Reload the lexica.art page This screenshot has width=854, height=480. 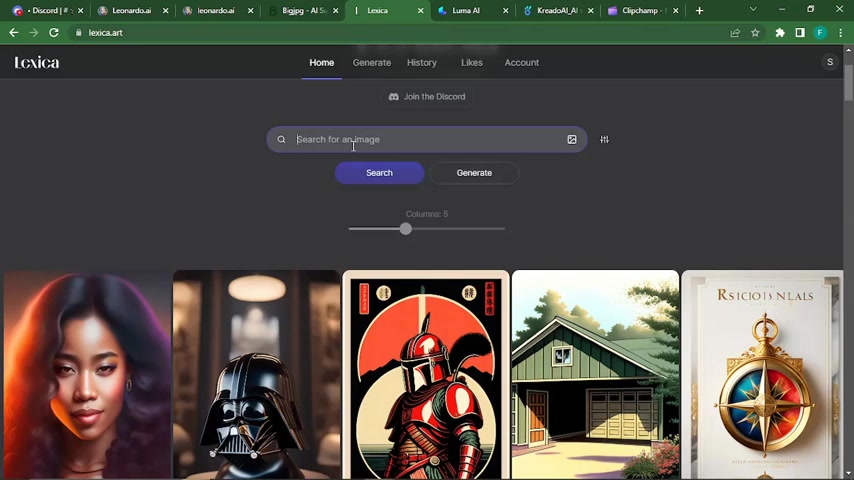(x=53, y=33)
